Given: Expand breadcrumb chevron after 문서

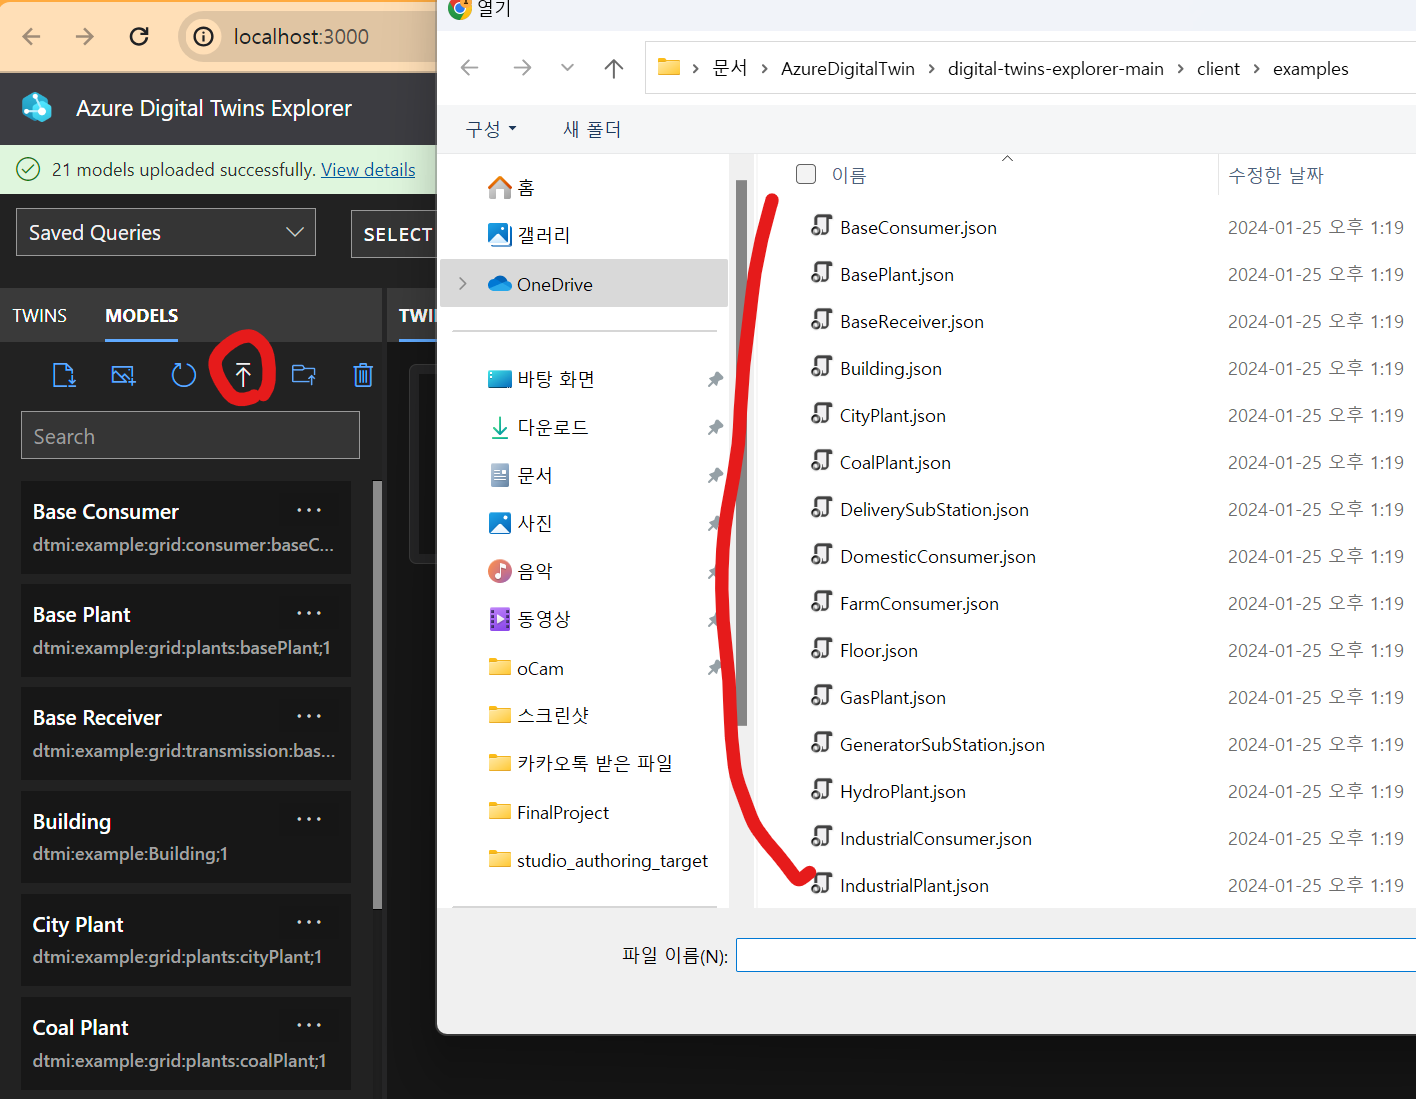Looking at the screenshot, I should click(x=765, y=69).
